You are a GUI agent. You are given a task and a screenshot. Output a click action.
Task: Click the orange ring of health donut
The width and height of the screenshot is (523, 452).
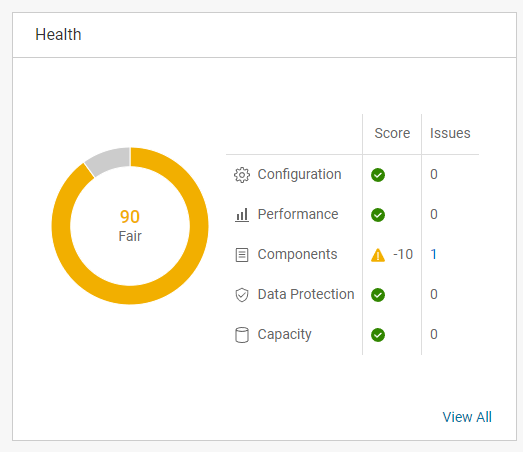199,226
